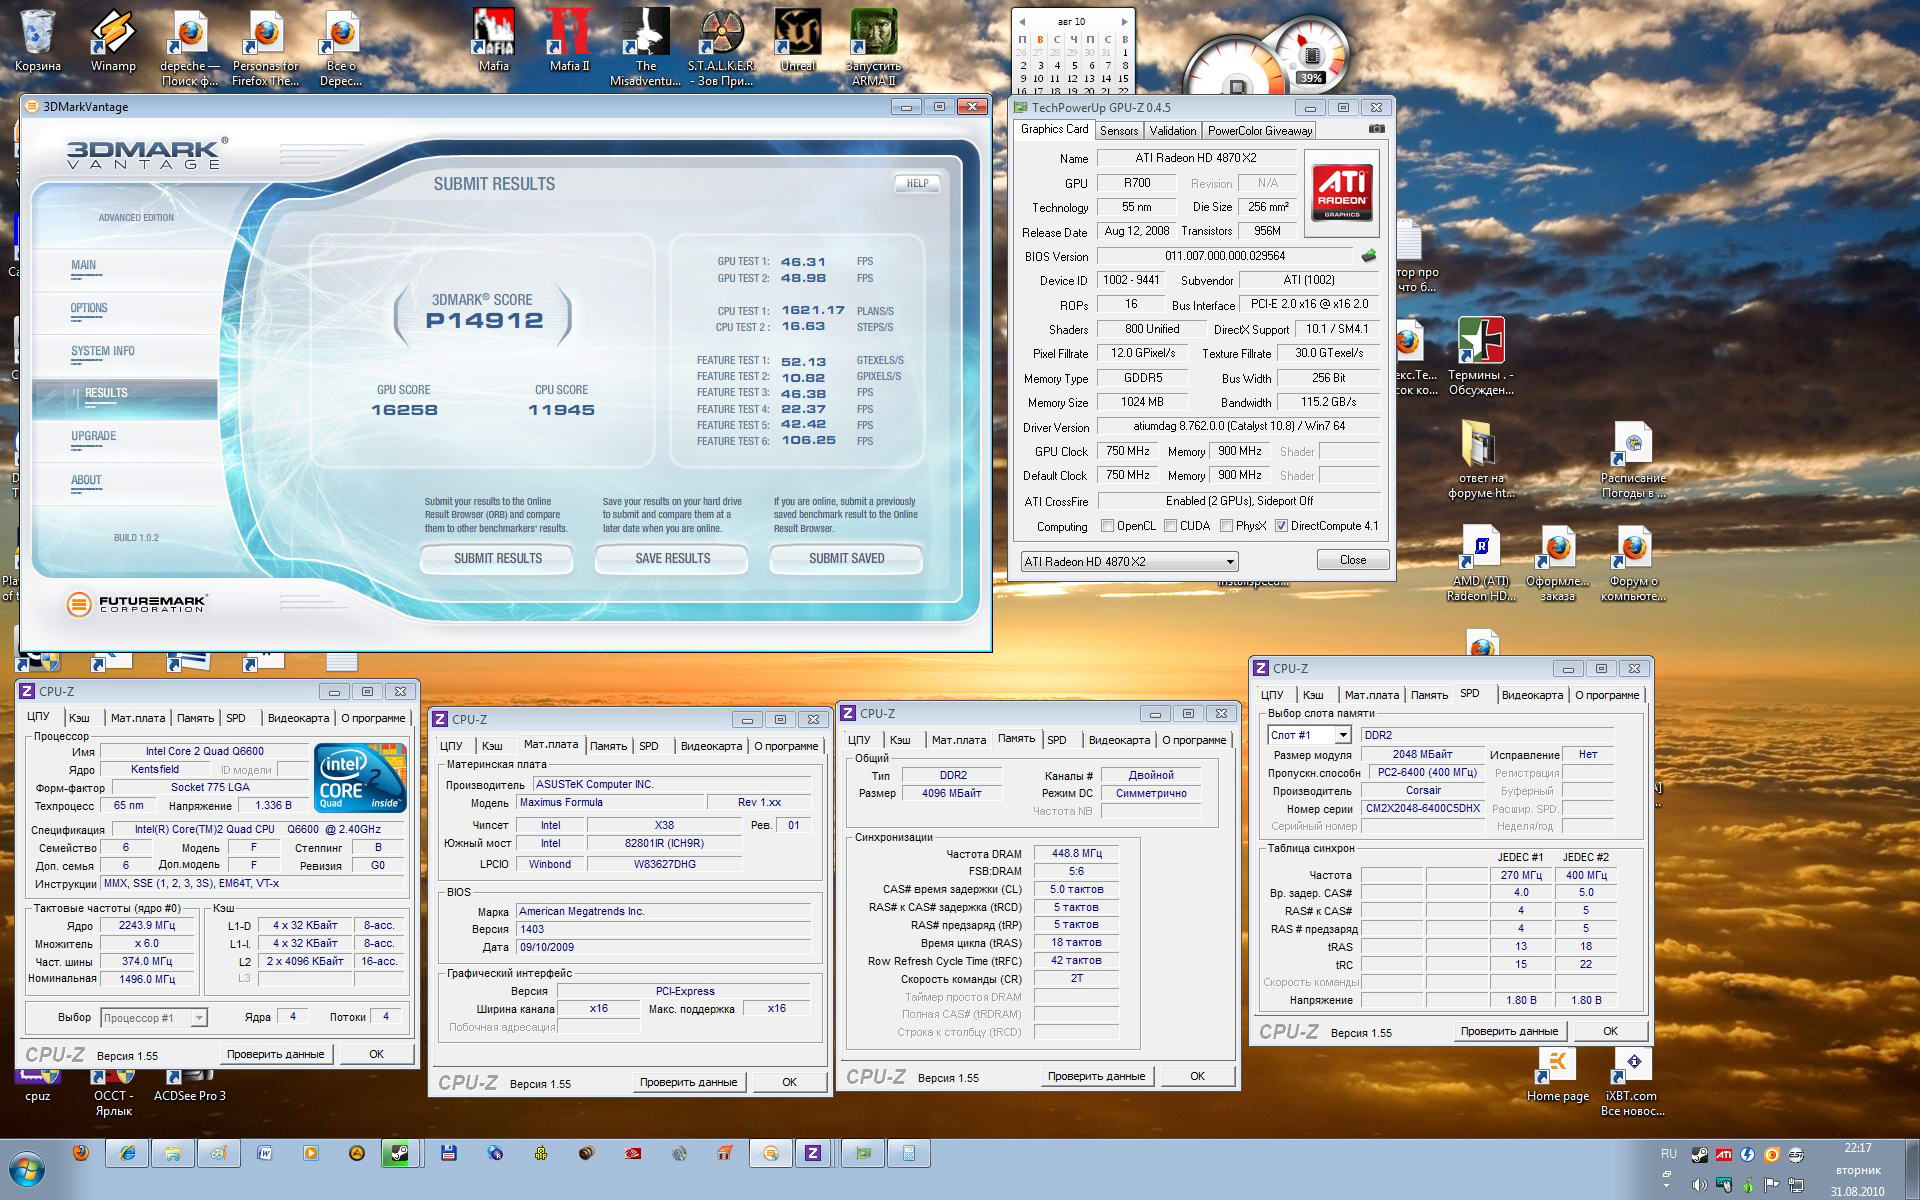
Task: Toggle the CUDA checkbox in GPU-Z
Action: [x=1170, y=526]
